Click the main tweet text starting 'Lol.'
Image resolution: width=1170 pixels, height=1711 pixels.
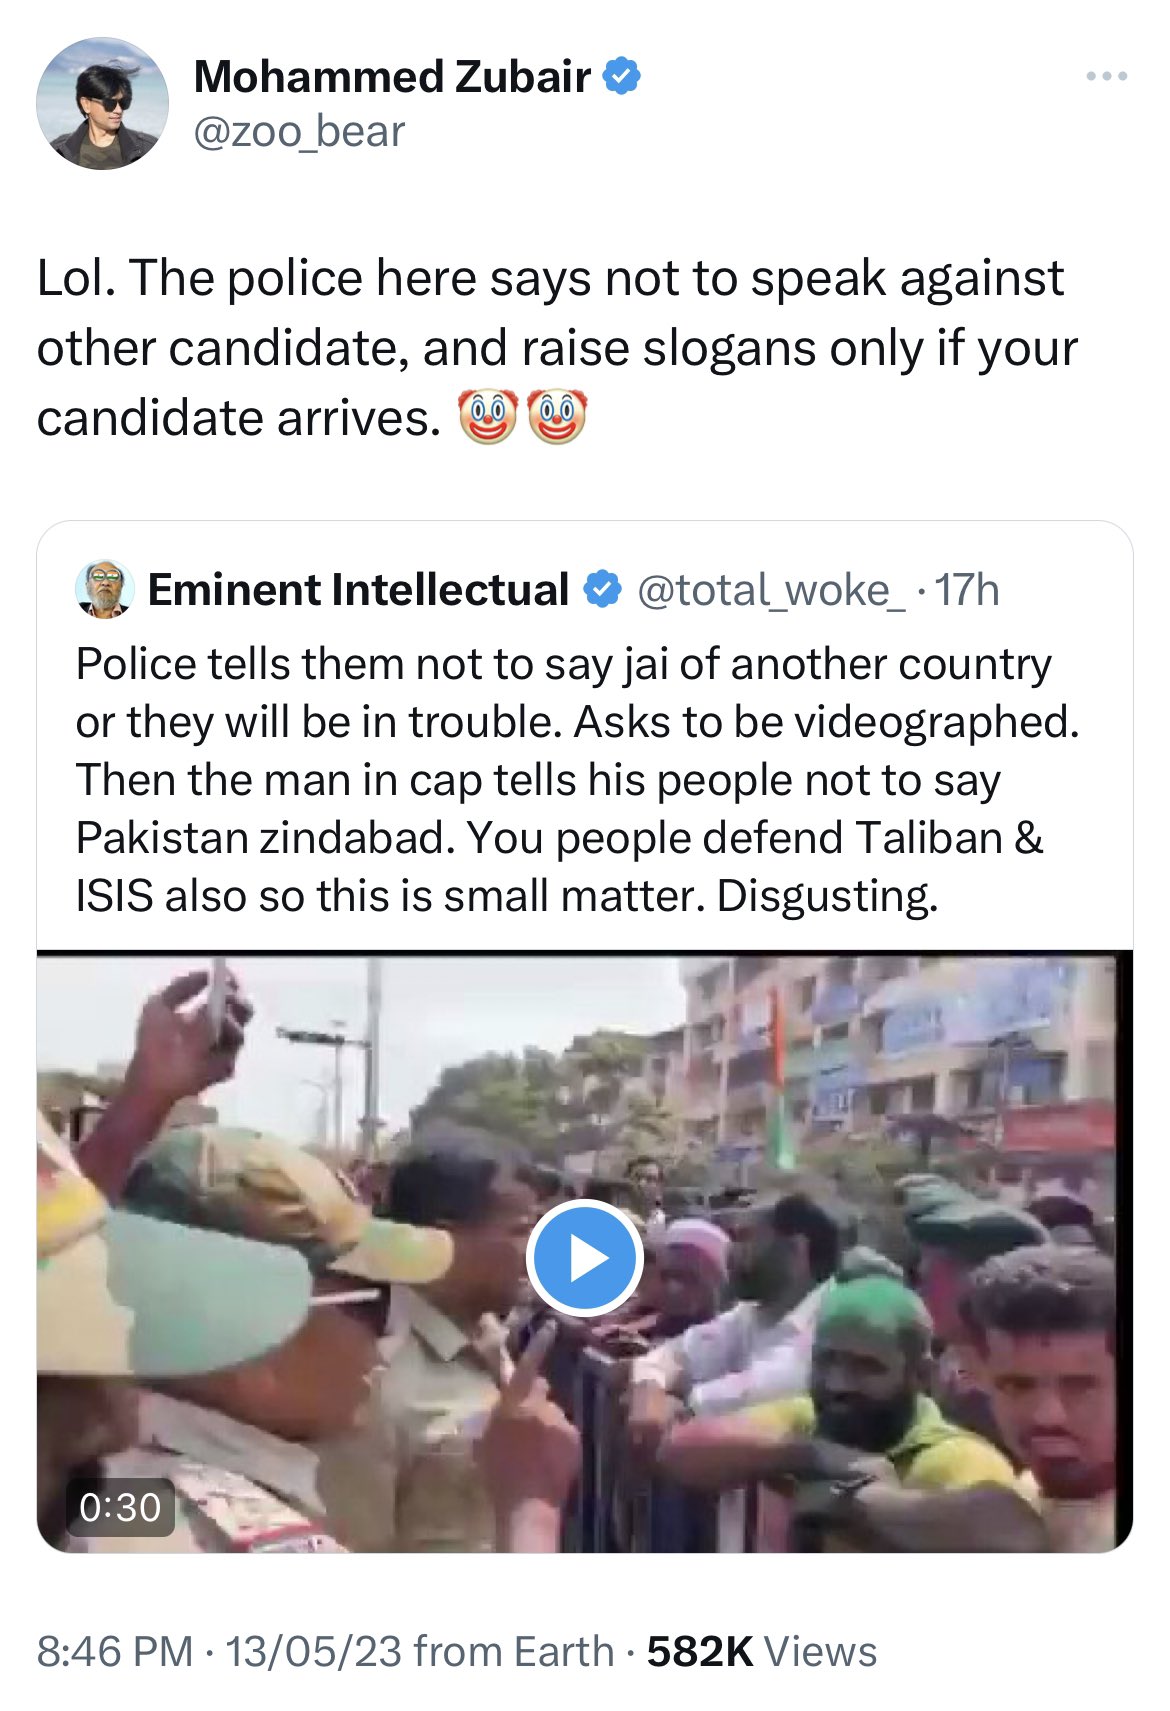coord(557,348)
